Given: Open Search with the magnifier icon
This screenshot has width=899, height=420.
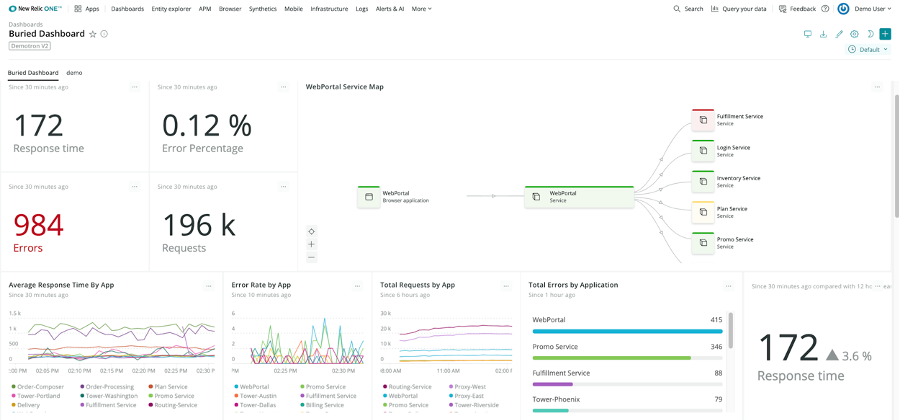Looking at the screenshot, I should 677,9.
